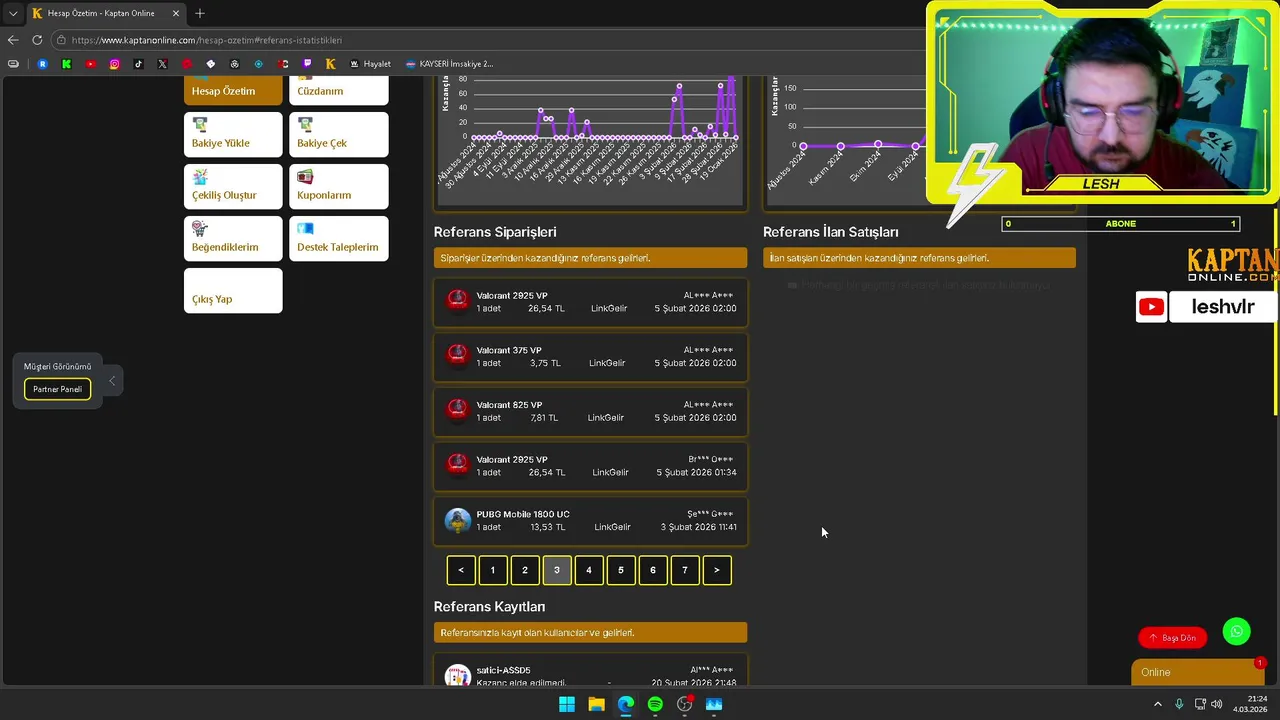Click the Valorant 375 VP order icon
This screenshot has height=720, width=1280.
coord(457,356)
